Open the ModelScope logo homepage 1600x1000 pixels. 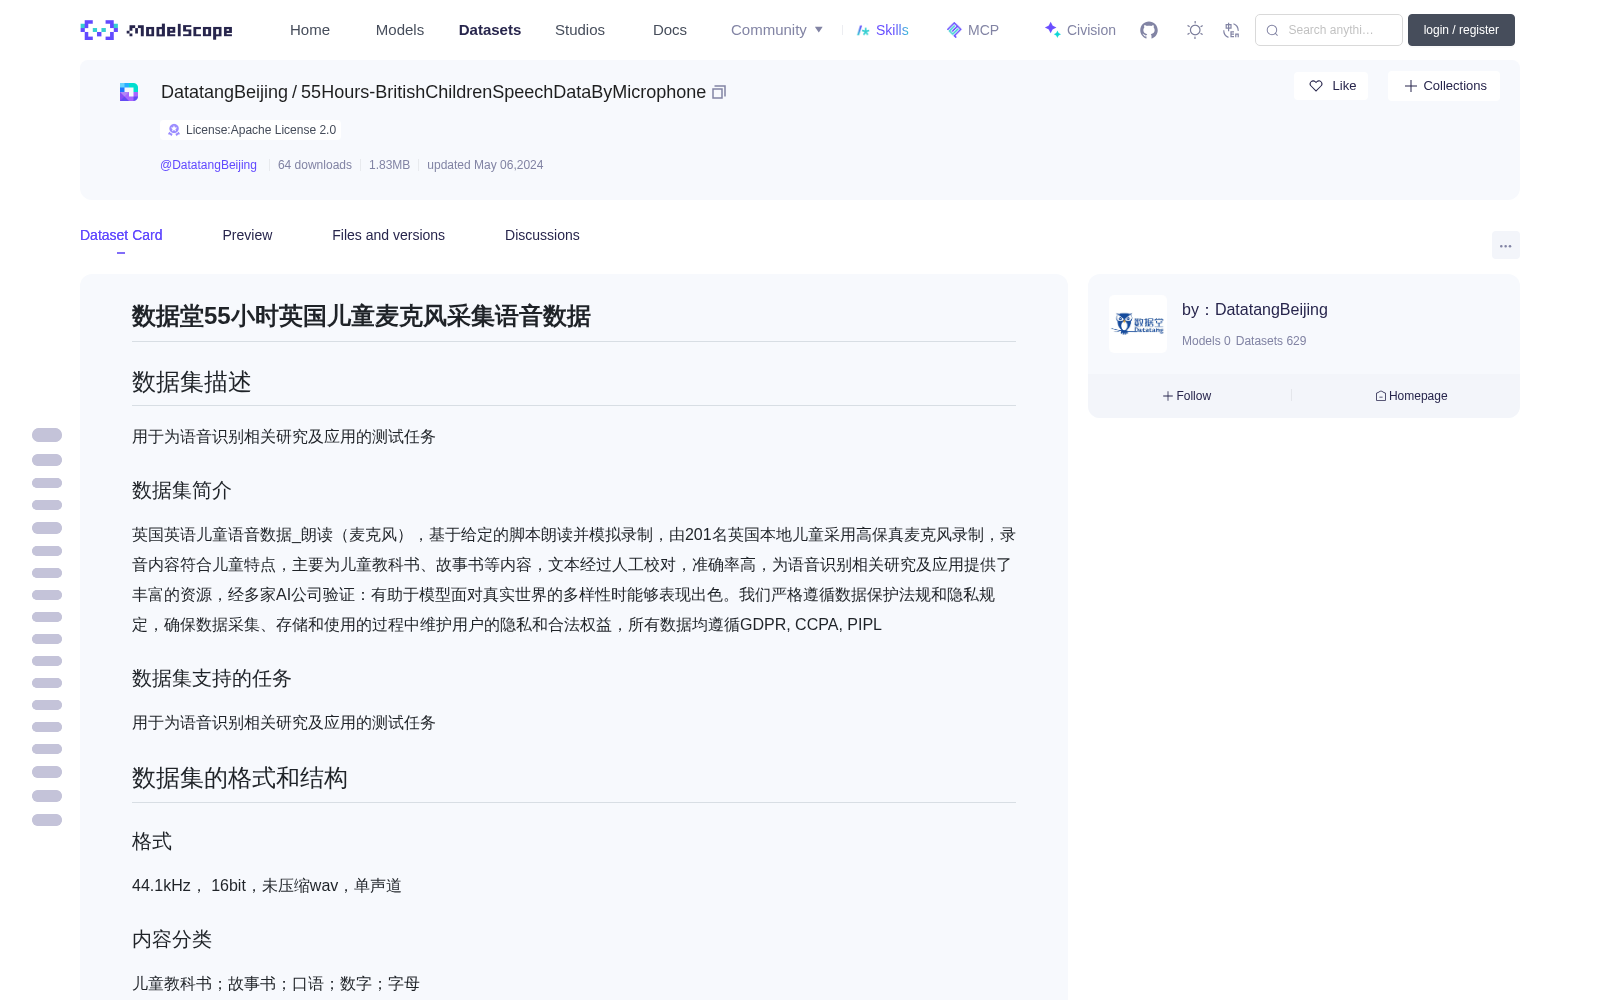click(x=157, y=30)
